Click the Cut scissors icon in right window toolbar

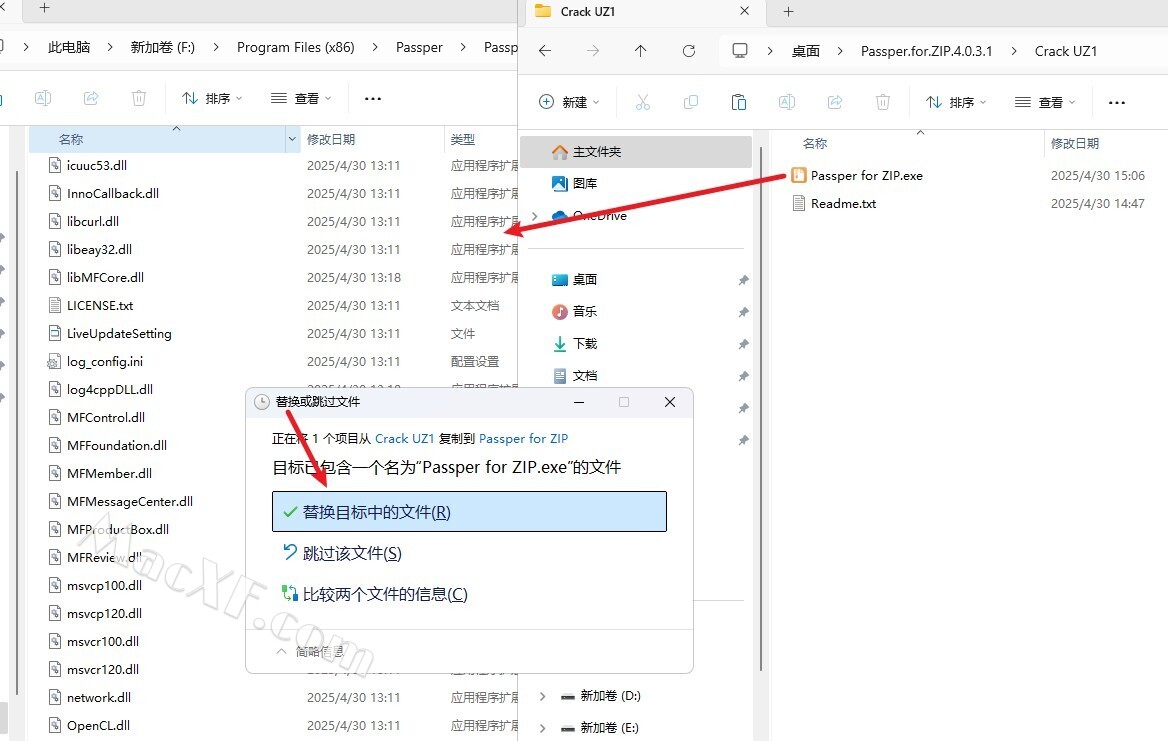[x=643, y=102]
